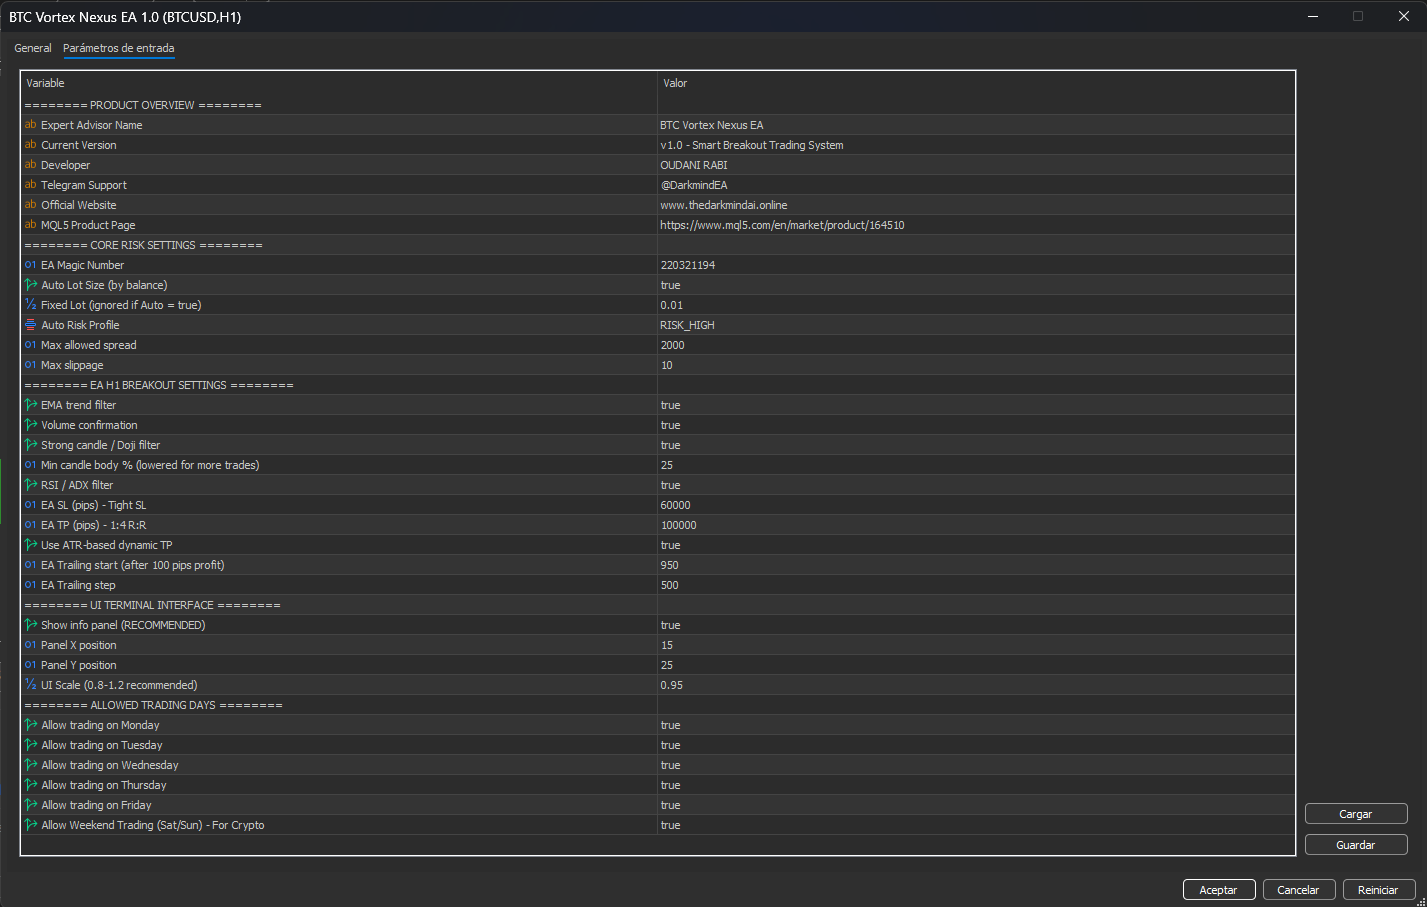
Task: Click the integer icon beside EA Trailing start
Action: click(30, 565)
